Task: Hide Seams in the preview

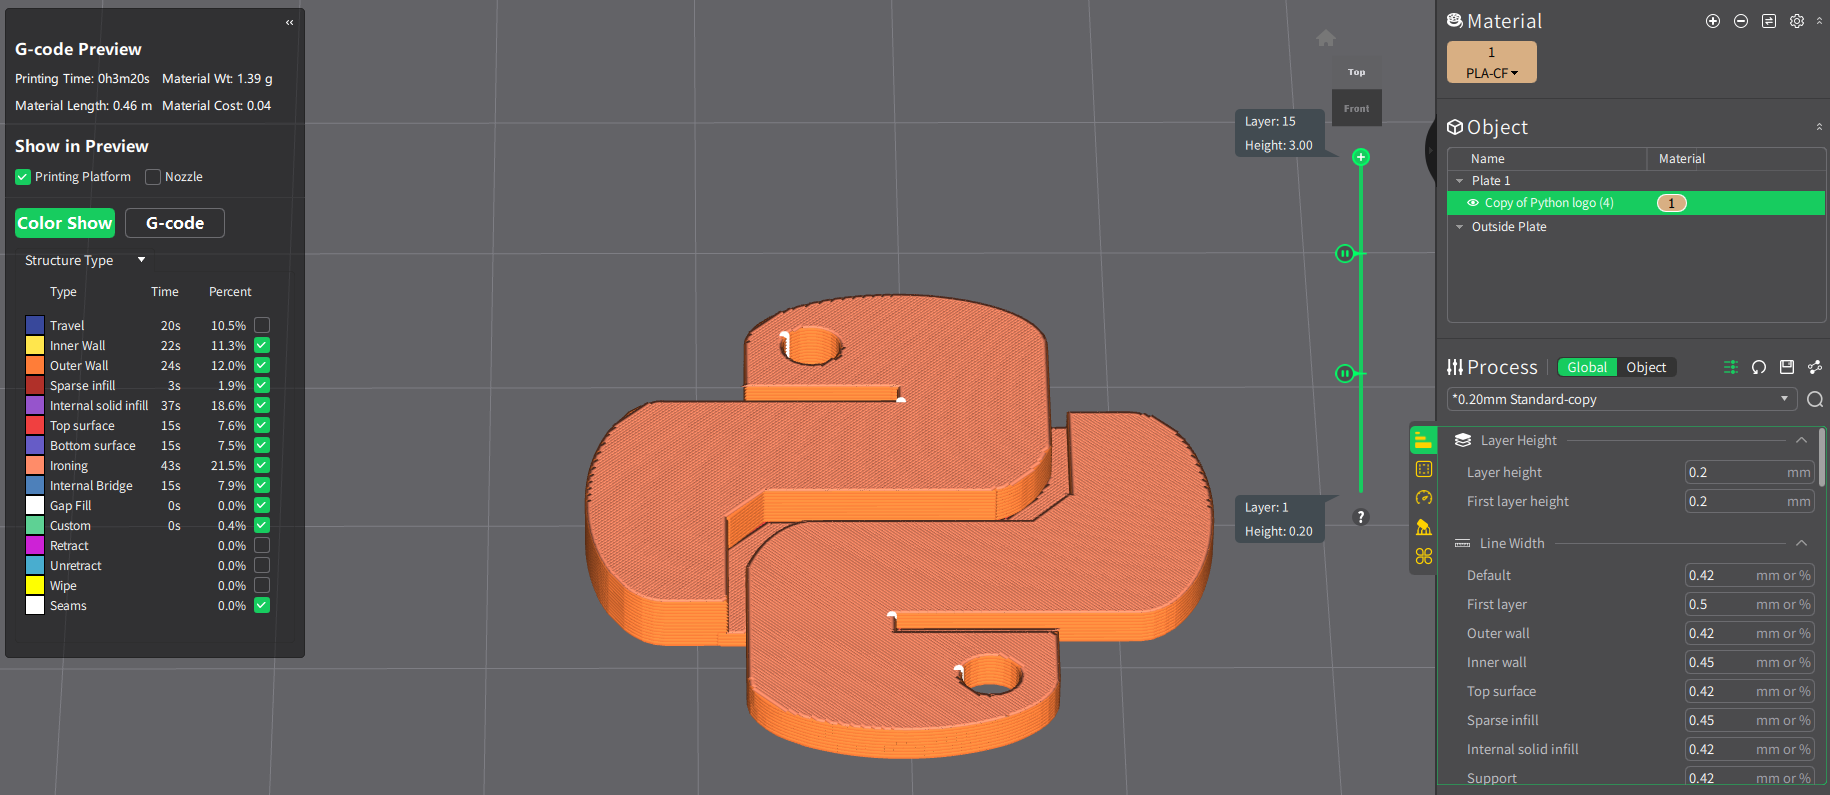Action: pyautogui.click(x=262, y=605)
